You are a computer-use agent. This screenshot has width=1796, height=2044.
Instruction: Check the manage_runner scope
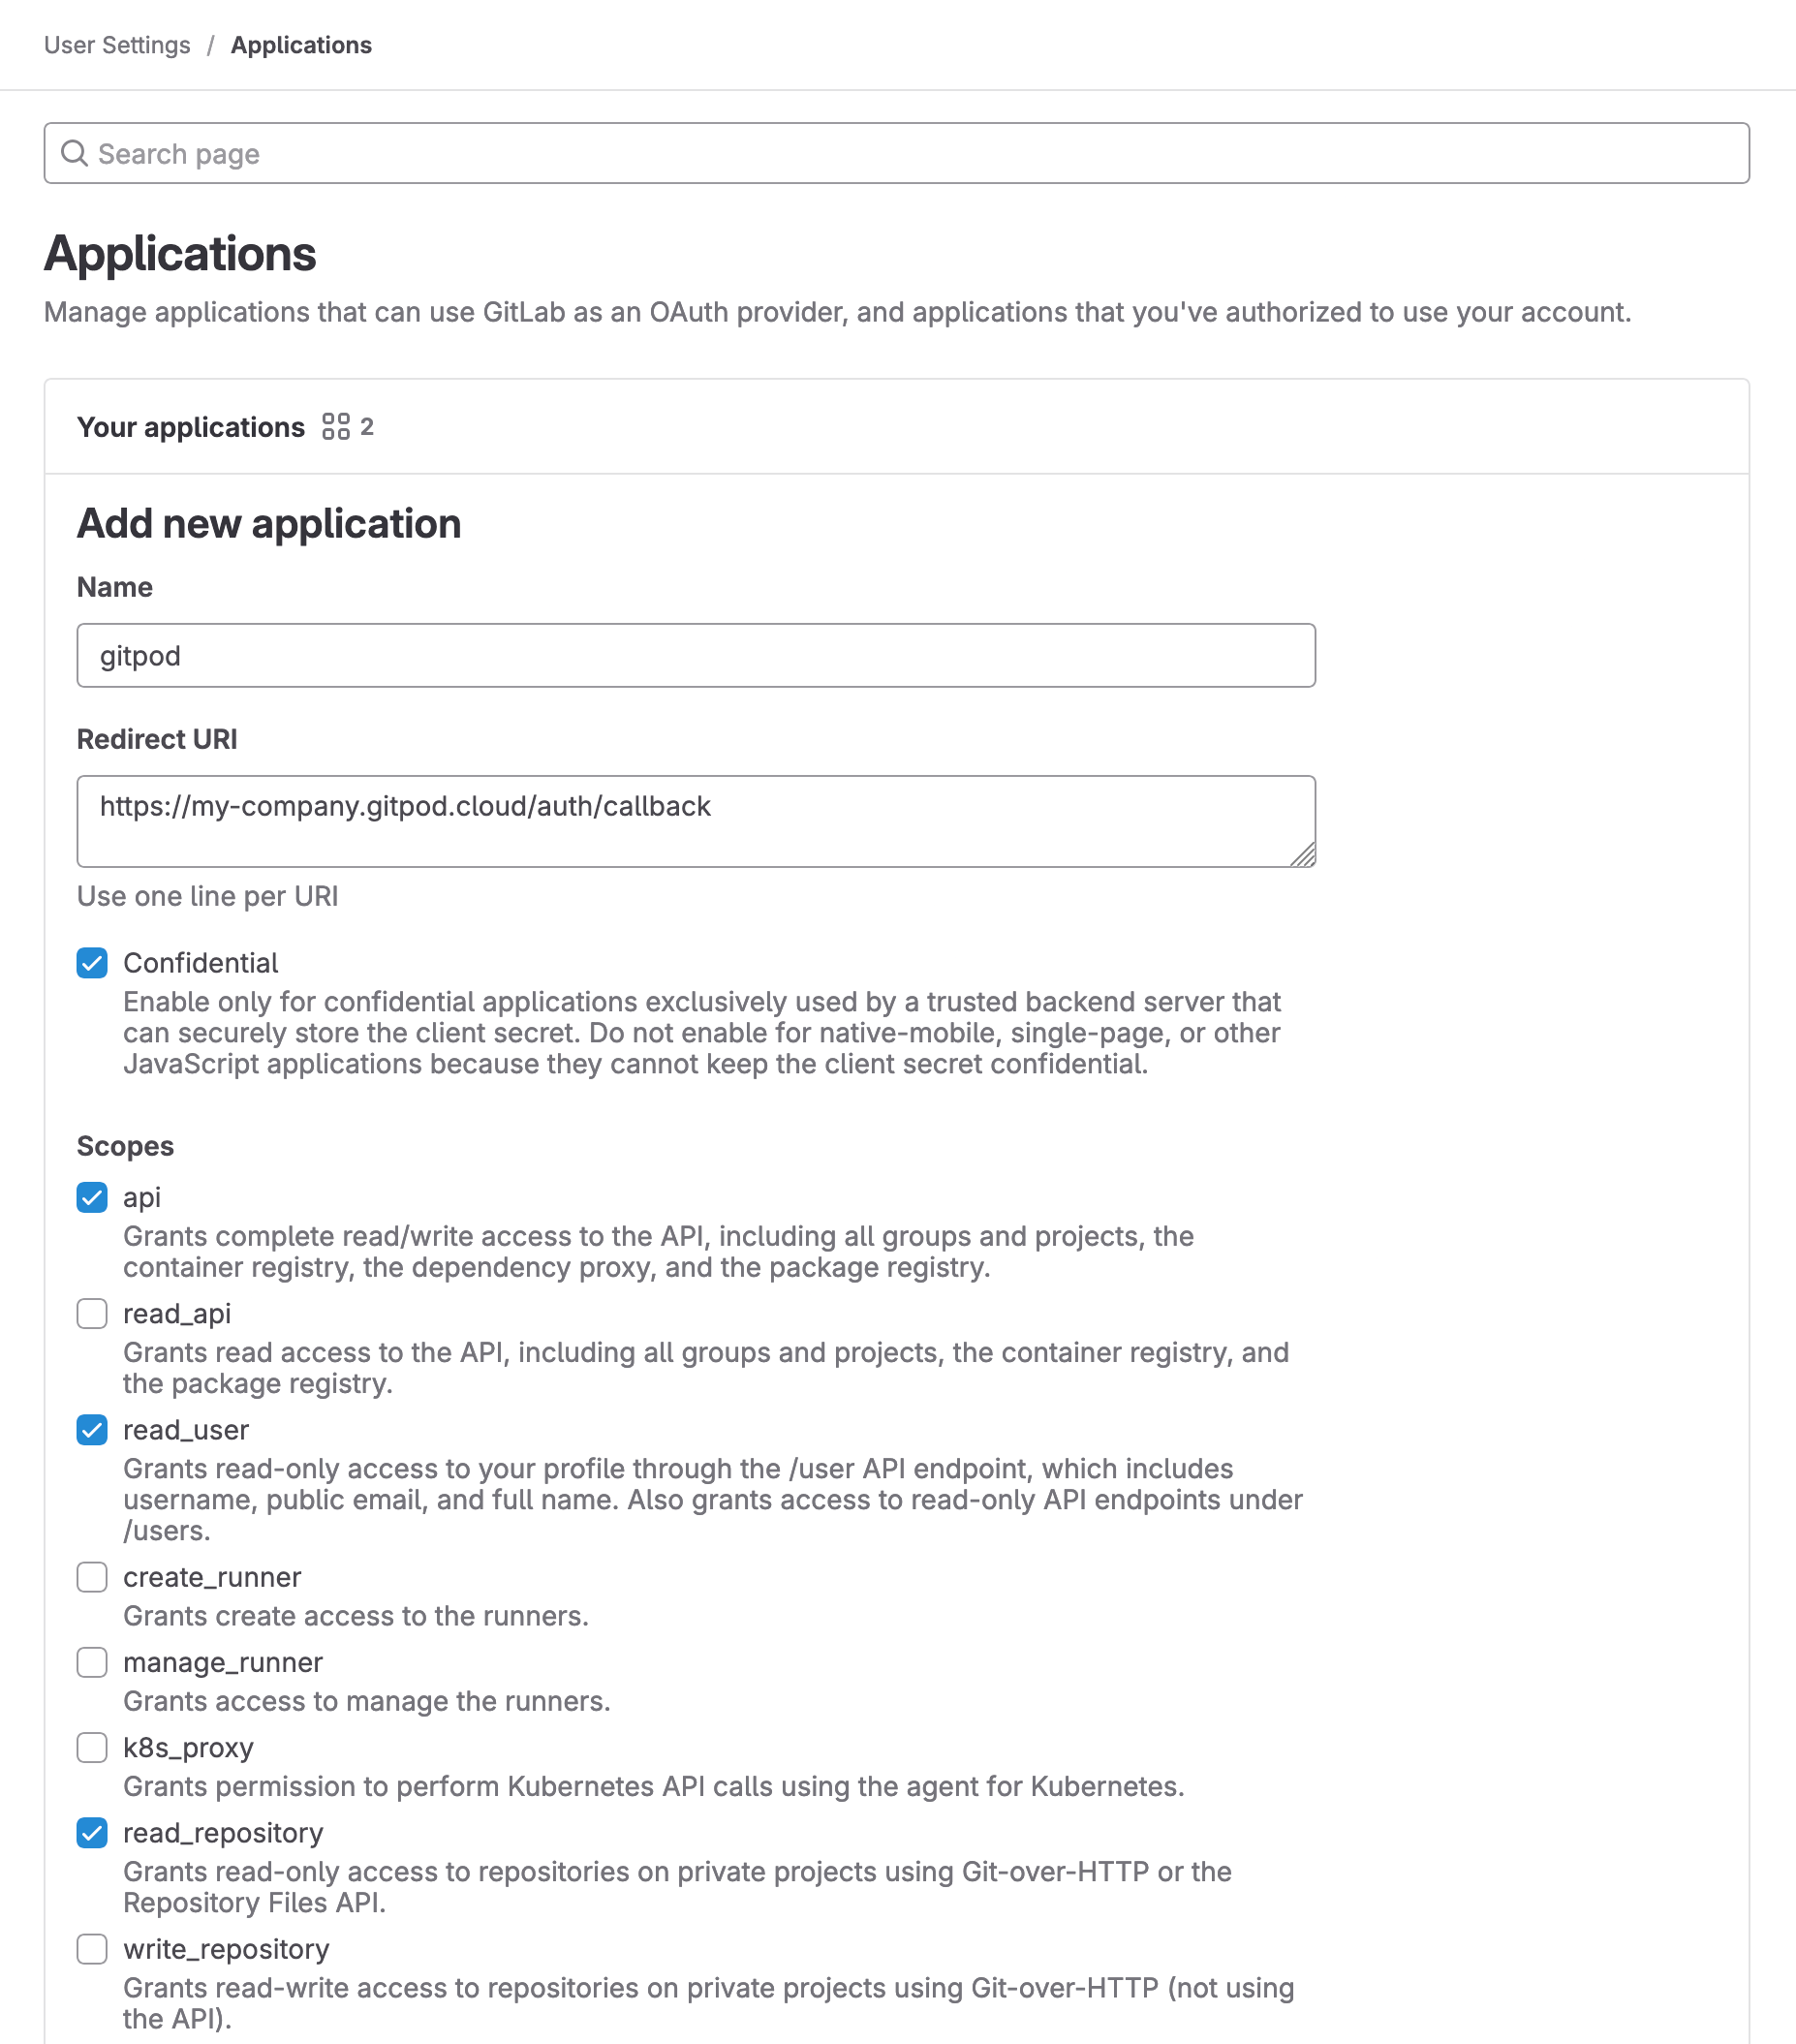click(x=92, y=1662)
